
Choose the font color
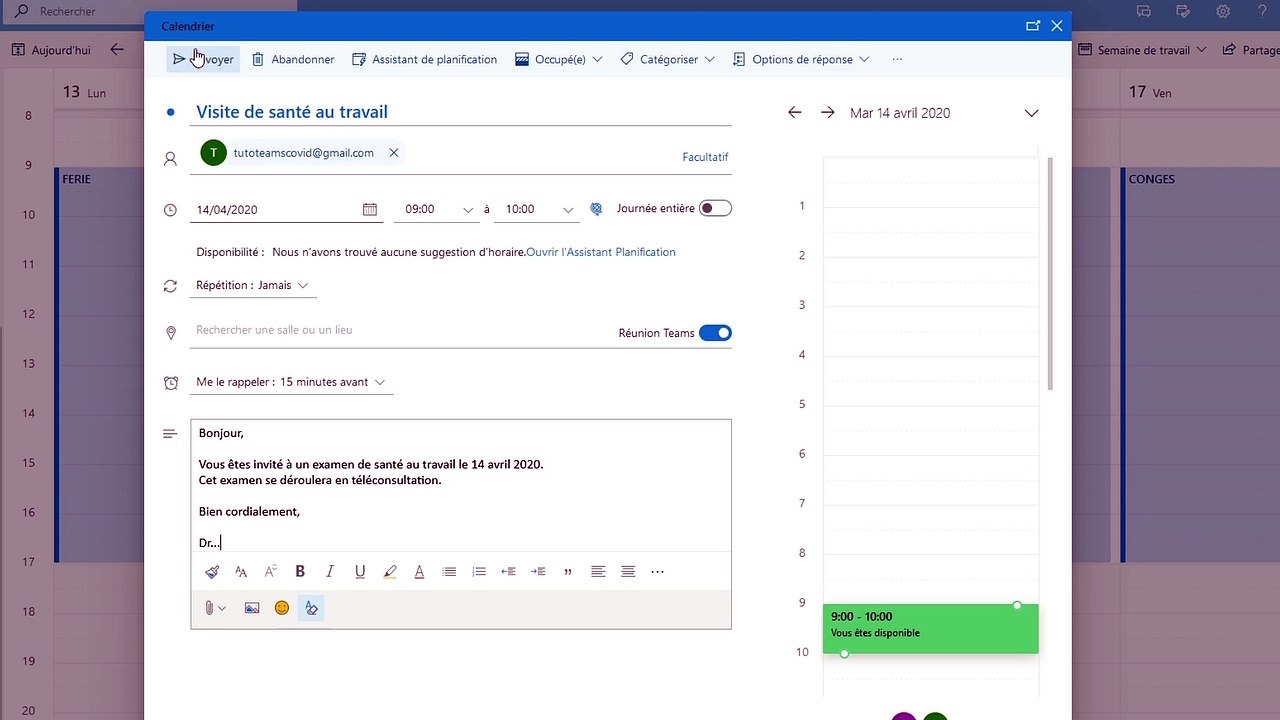point(419,572)
